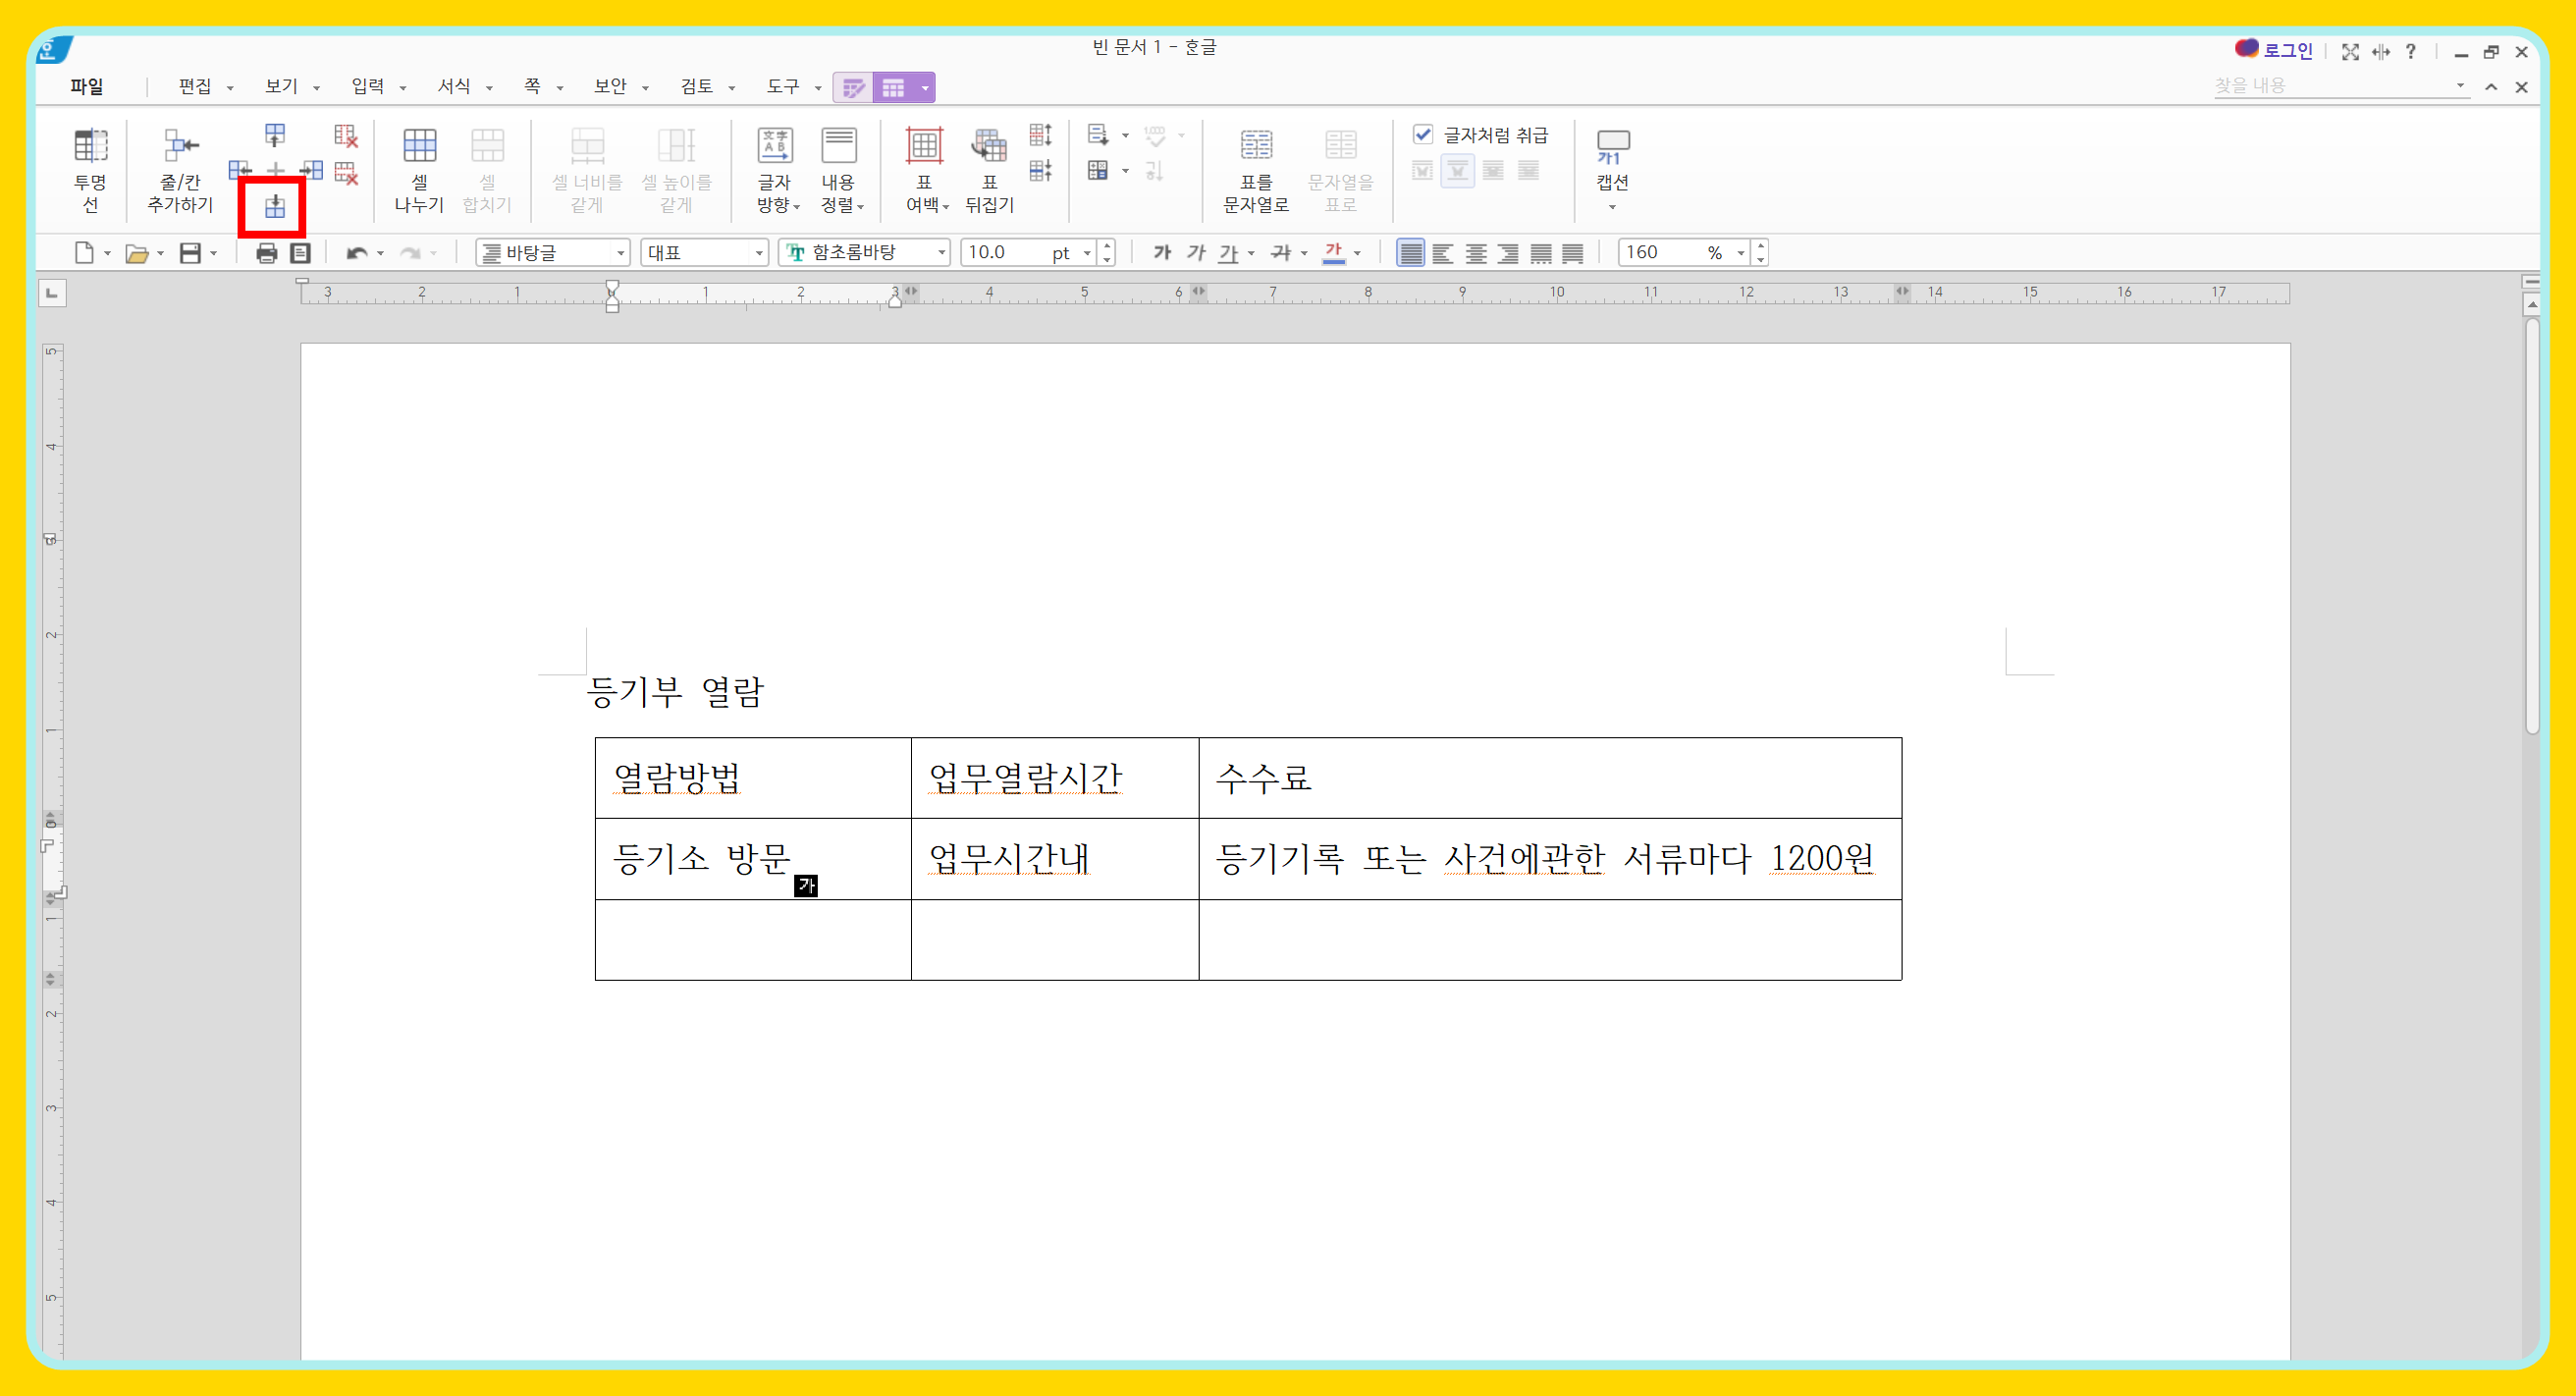Click the insert row below icon
2576x1396 pixels.
(274, 207)
